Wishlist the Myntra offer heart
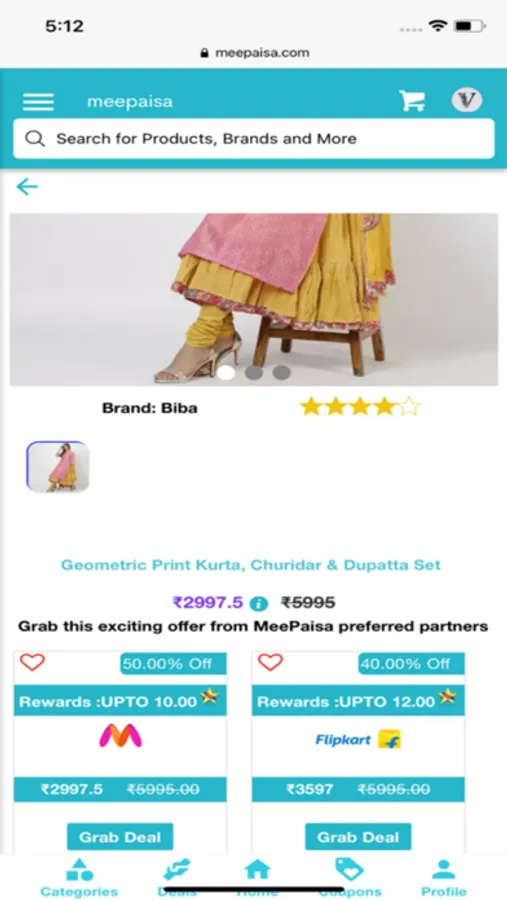This screenshot has height=900, width=507. [32, 662]
